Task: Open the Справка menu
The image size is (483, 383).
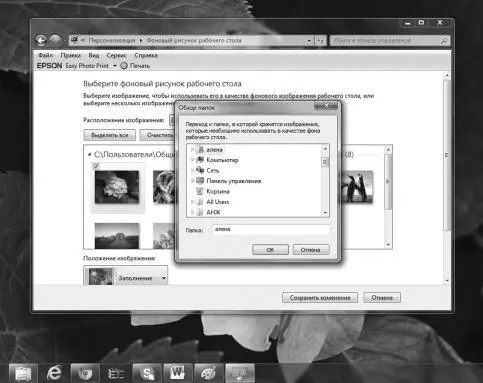Action: click(x=146, y=55)
